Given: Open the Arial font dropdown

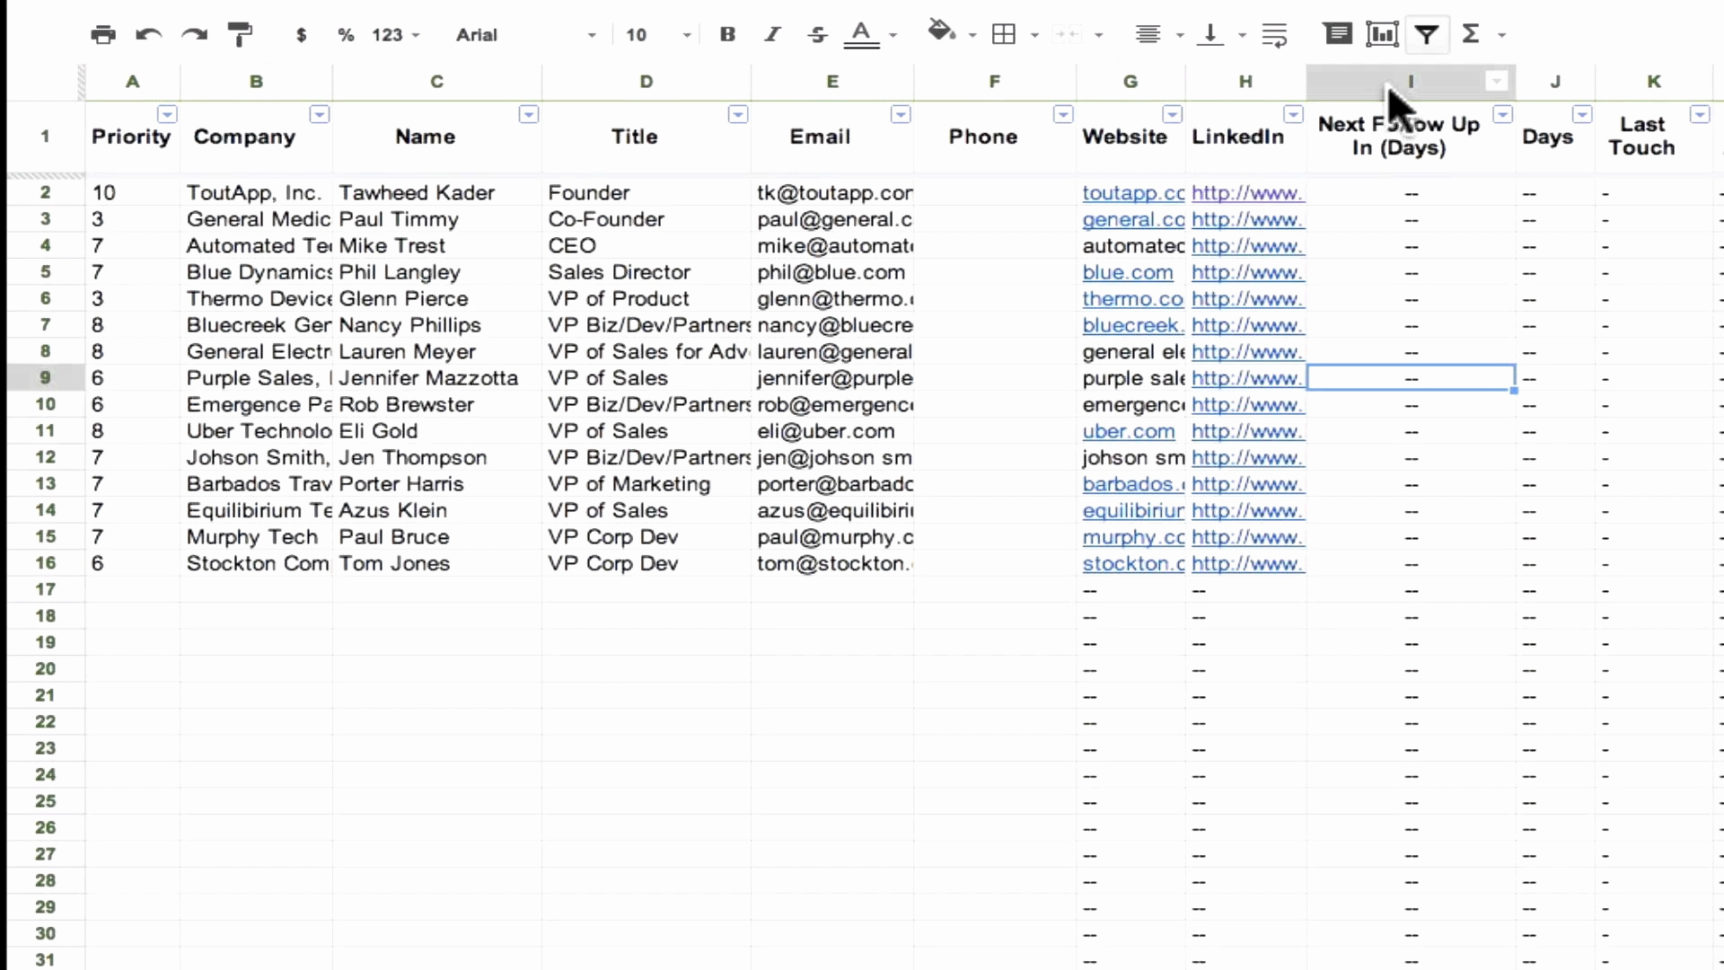Looking at the screenshot, I should tap(591, 33).
